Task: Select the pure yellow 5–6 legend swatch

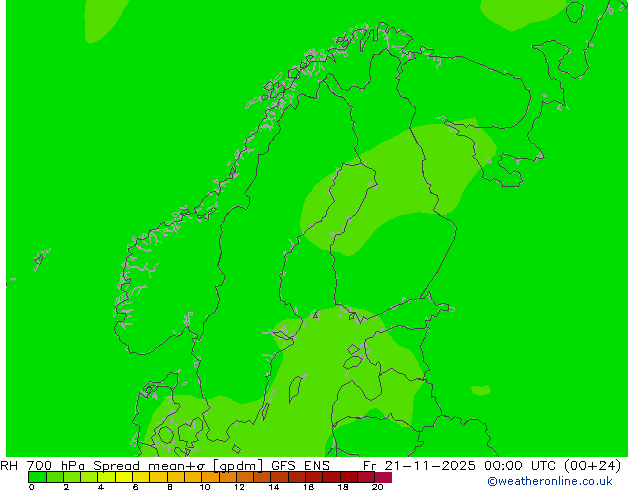Action: point(124,477)
